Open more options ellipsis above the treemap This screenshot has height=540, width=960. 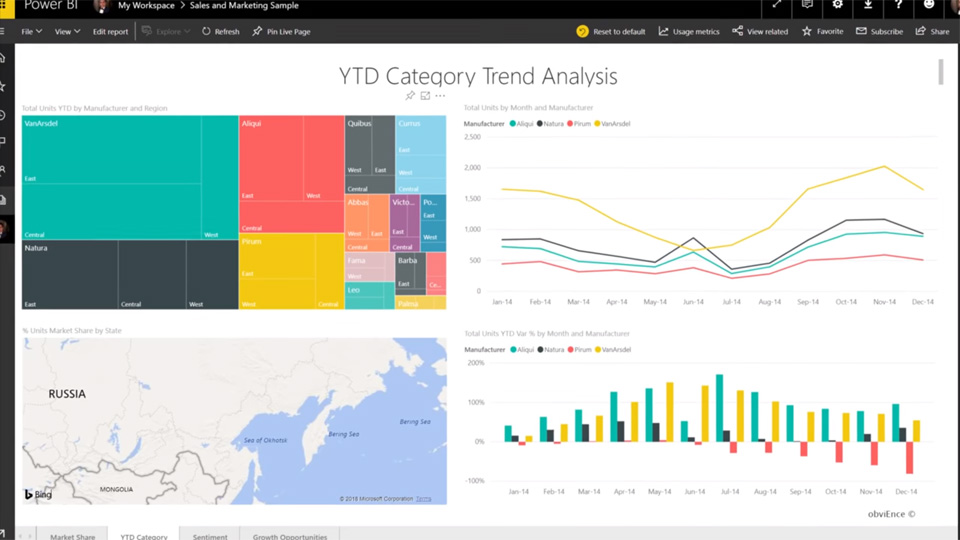click(440, 96)
